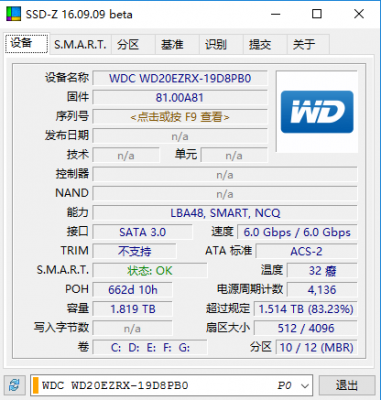Close the SSD-Z window

(359, 14)
